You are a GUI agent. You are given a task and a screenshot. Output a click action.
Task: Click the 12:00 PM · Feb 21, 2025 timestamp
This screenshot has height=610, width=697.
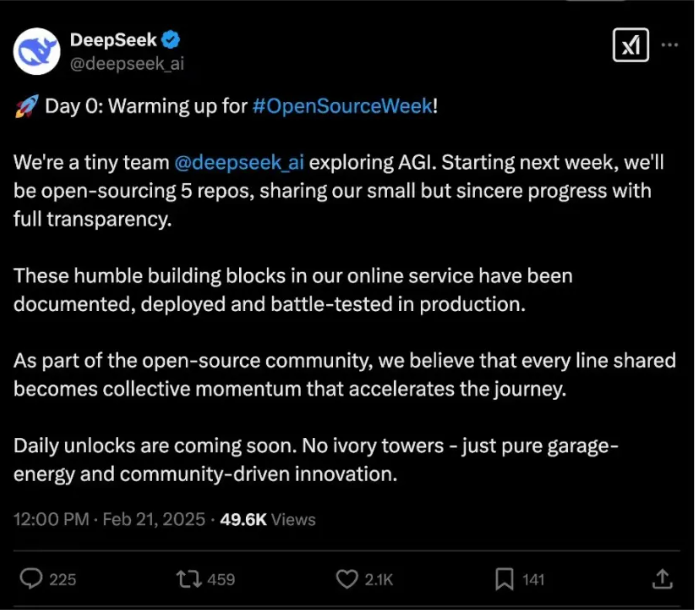(109, 519)
